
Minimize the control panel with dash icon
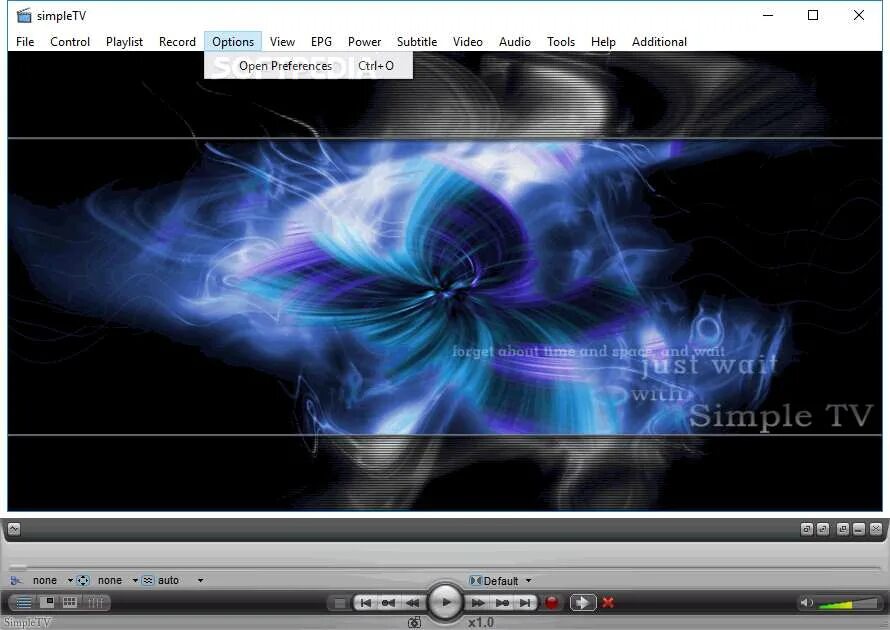(859, 529)
